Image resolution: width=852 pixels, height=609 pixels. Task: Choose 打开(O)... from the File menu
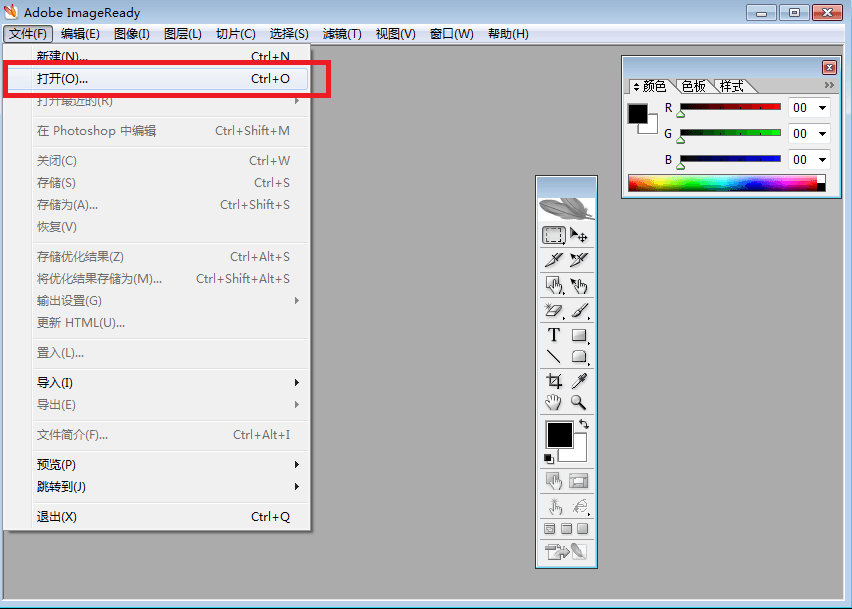click(157, 79)
